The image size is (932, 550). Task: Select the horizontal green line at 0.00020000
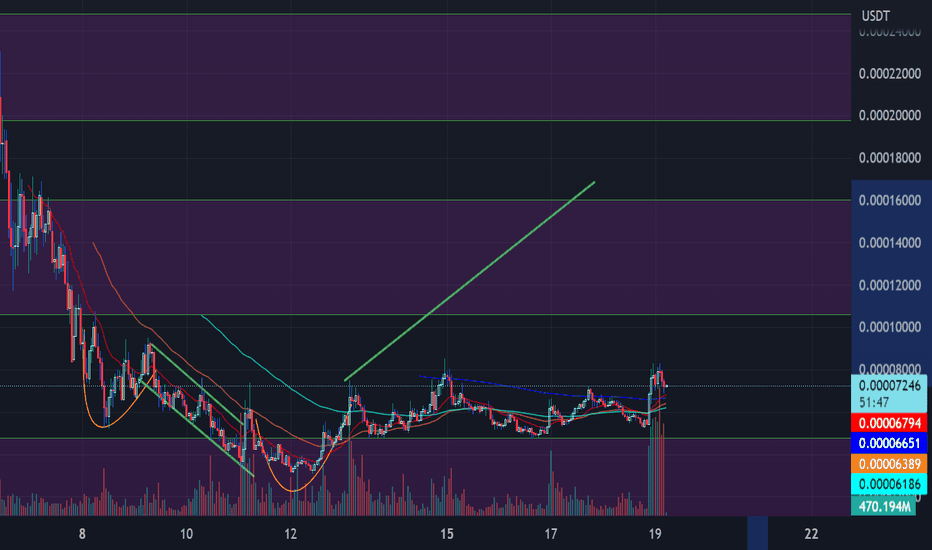[425, 121]
